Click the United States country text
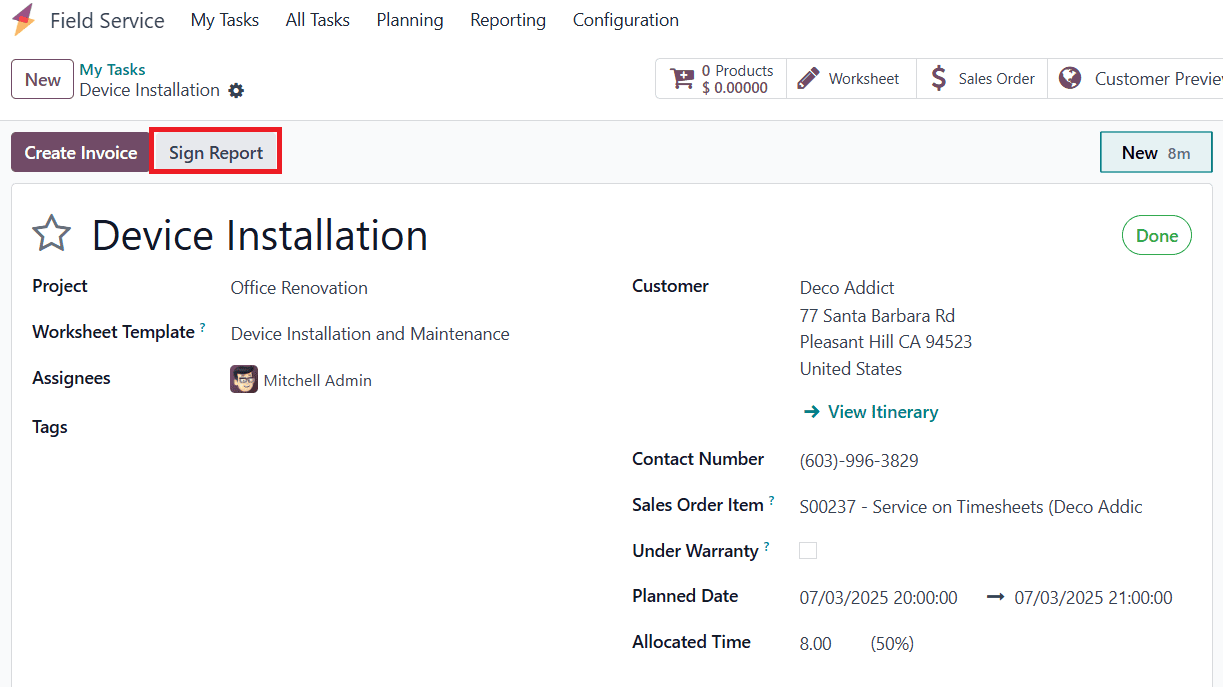This screenshot has width=1223, height=687. click(x=851, y=369)
